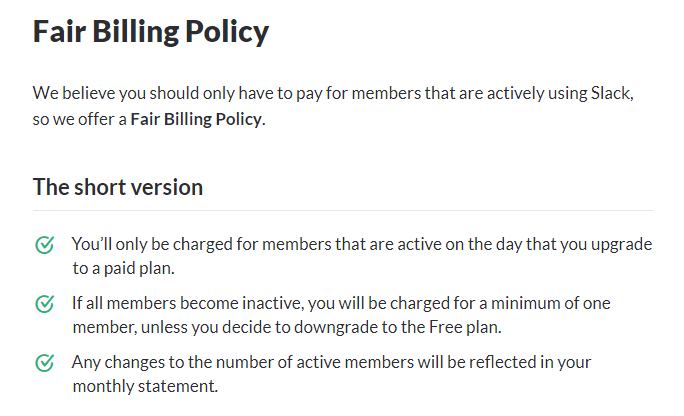This screenshot has width=684, height=416.
Task: Click the word "Slack" in the intro paragraph
Action: tap(610, 94)
